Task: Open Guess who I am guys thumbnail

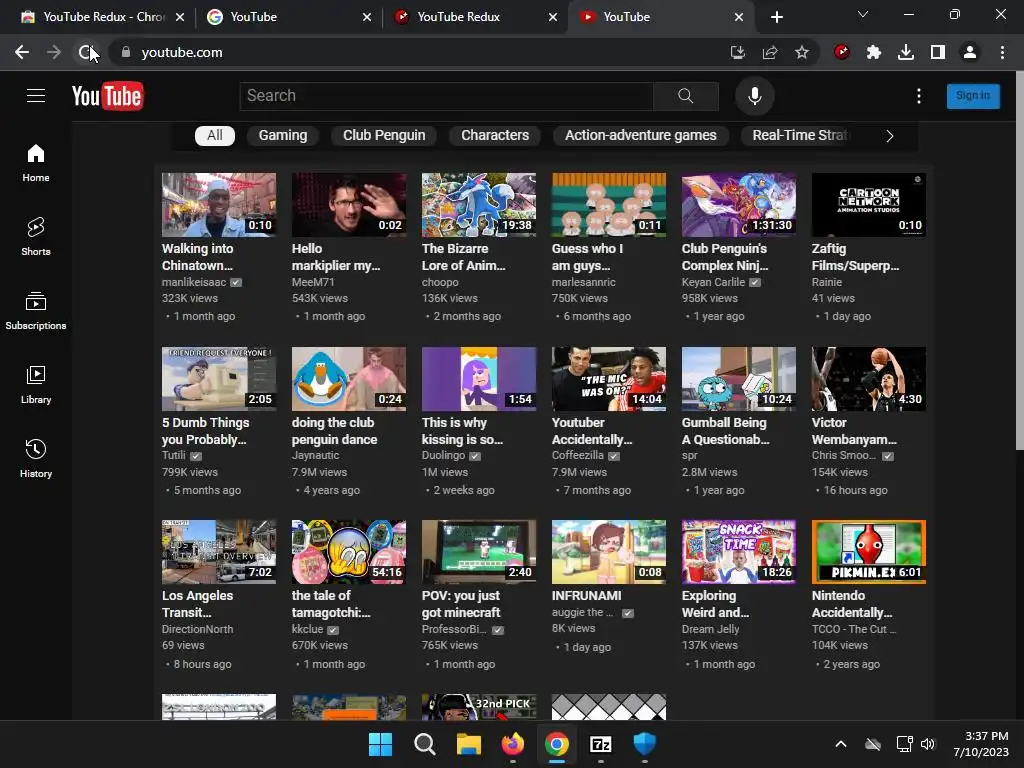Action: [x=609, y=205]
